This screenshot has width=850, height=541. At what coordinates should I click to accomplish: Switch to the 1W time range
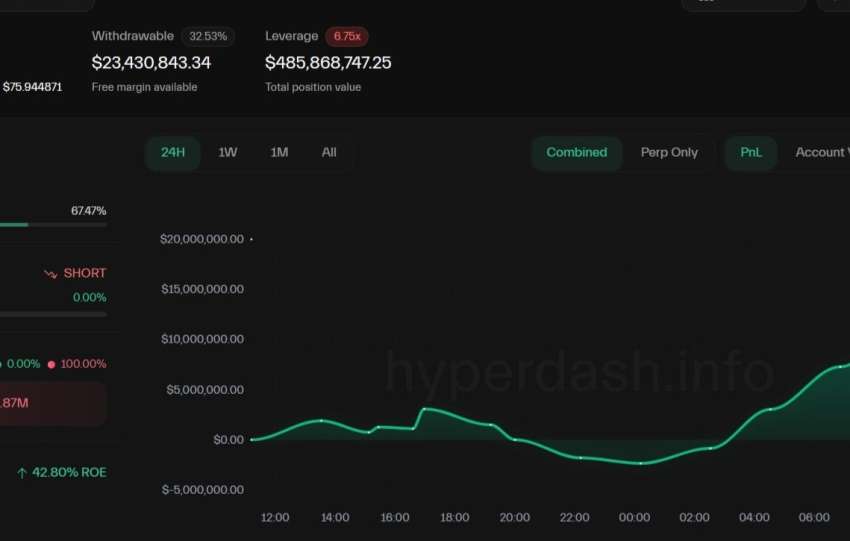[x=228, y=153]
